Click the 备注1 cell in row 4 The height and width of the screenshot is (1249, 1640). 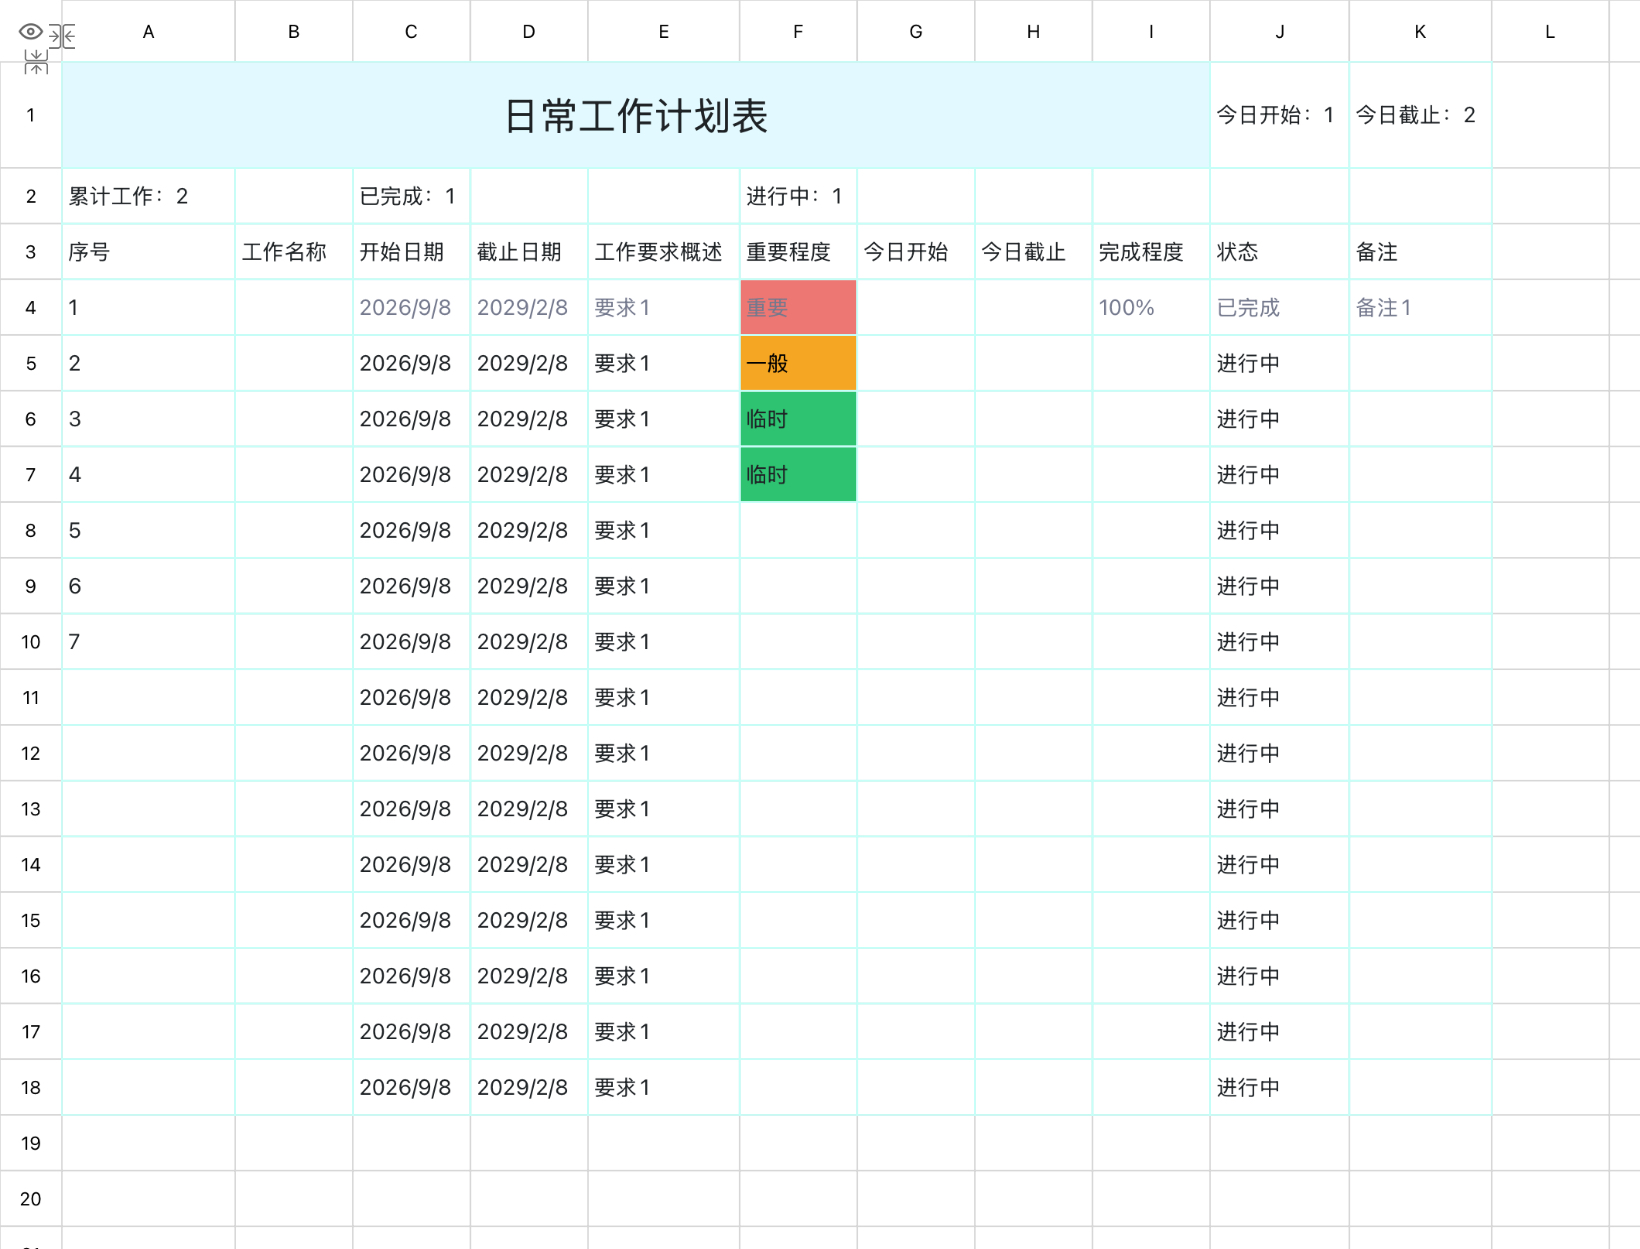tap(1420, 308)
